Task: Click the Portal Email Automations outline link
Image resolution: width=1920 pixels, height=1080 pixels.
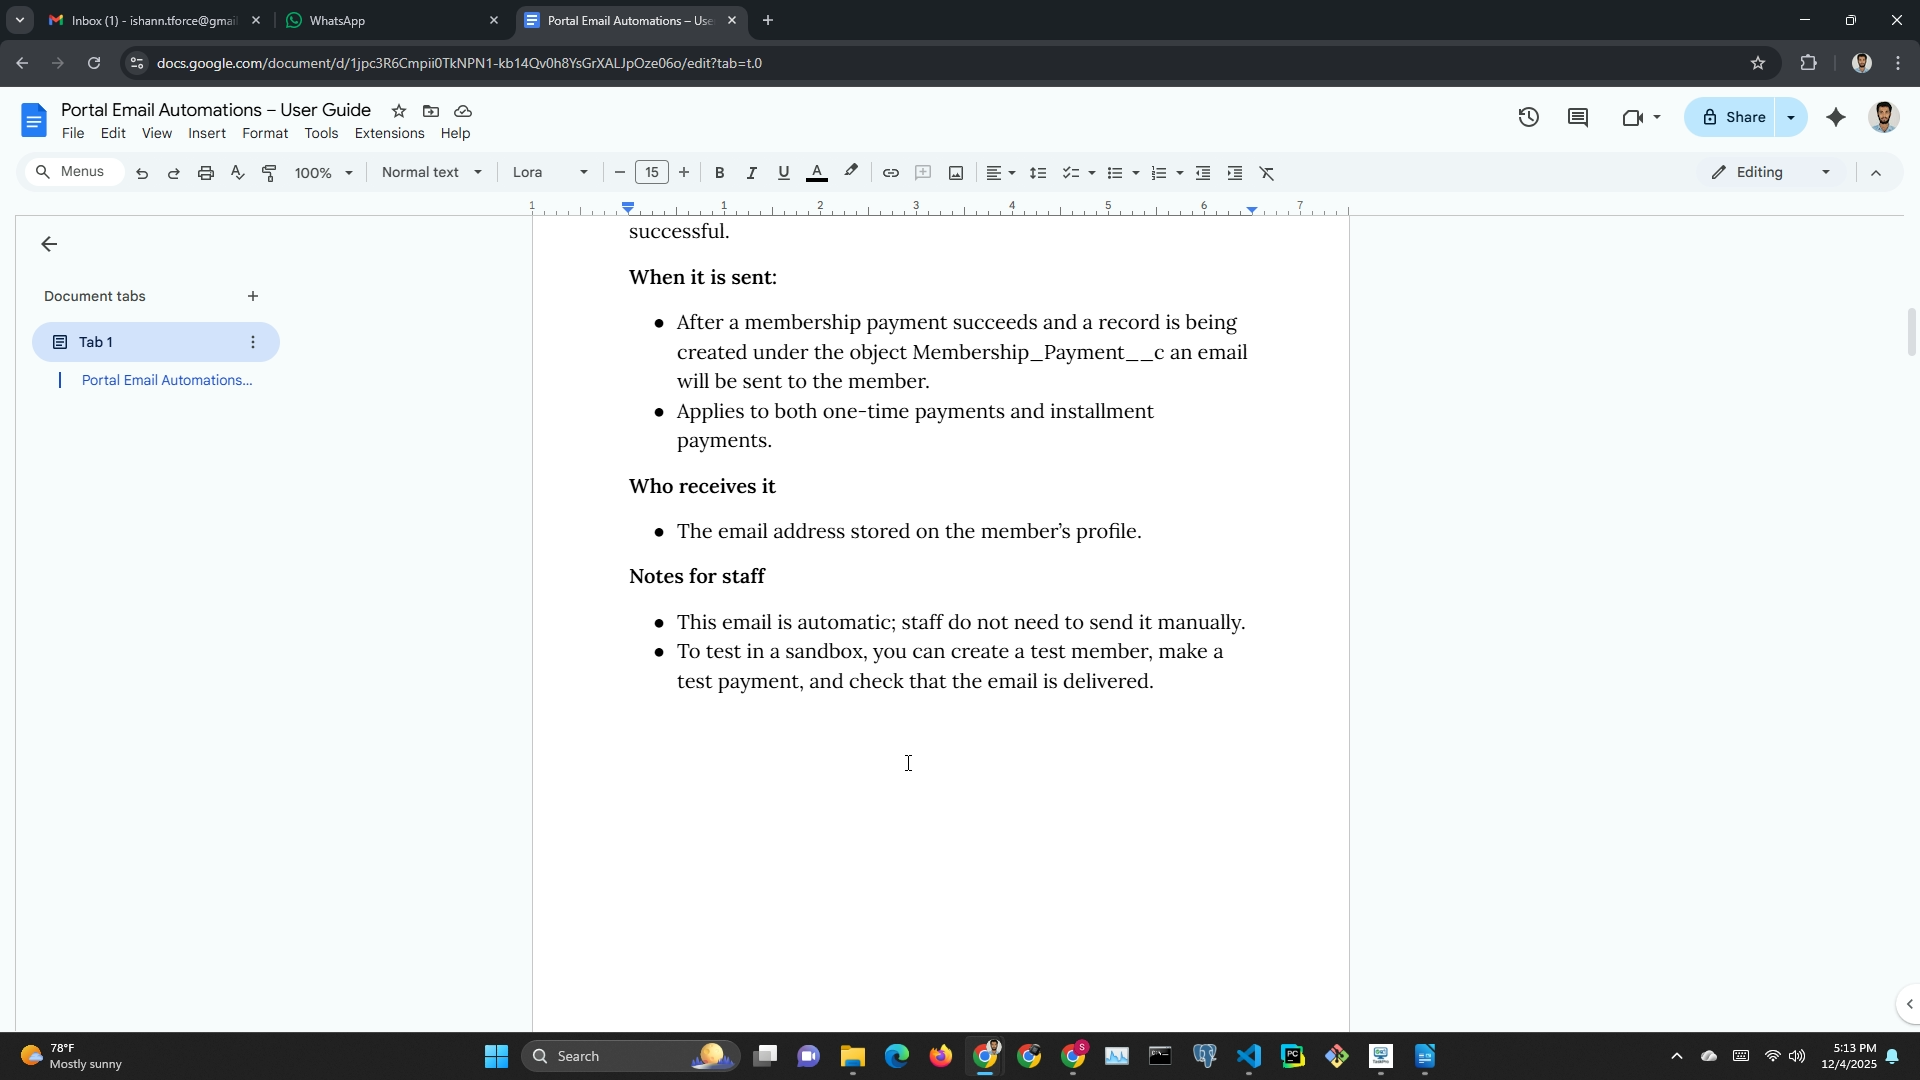Action: pos(167,380)
